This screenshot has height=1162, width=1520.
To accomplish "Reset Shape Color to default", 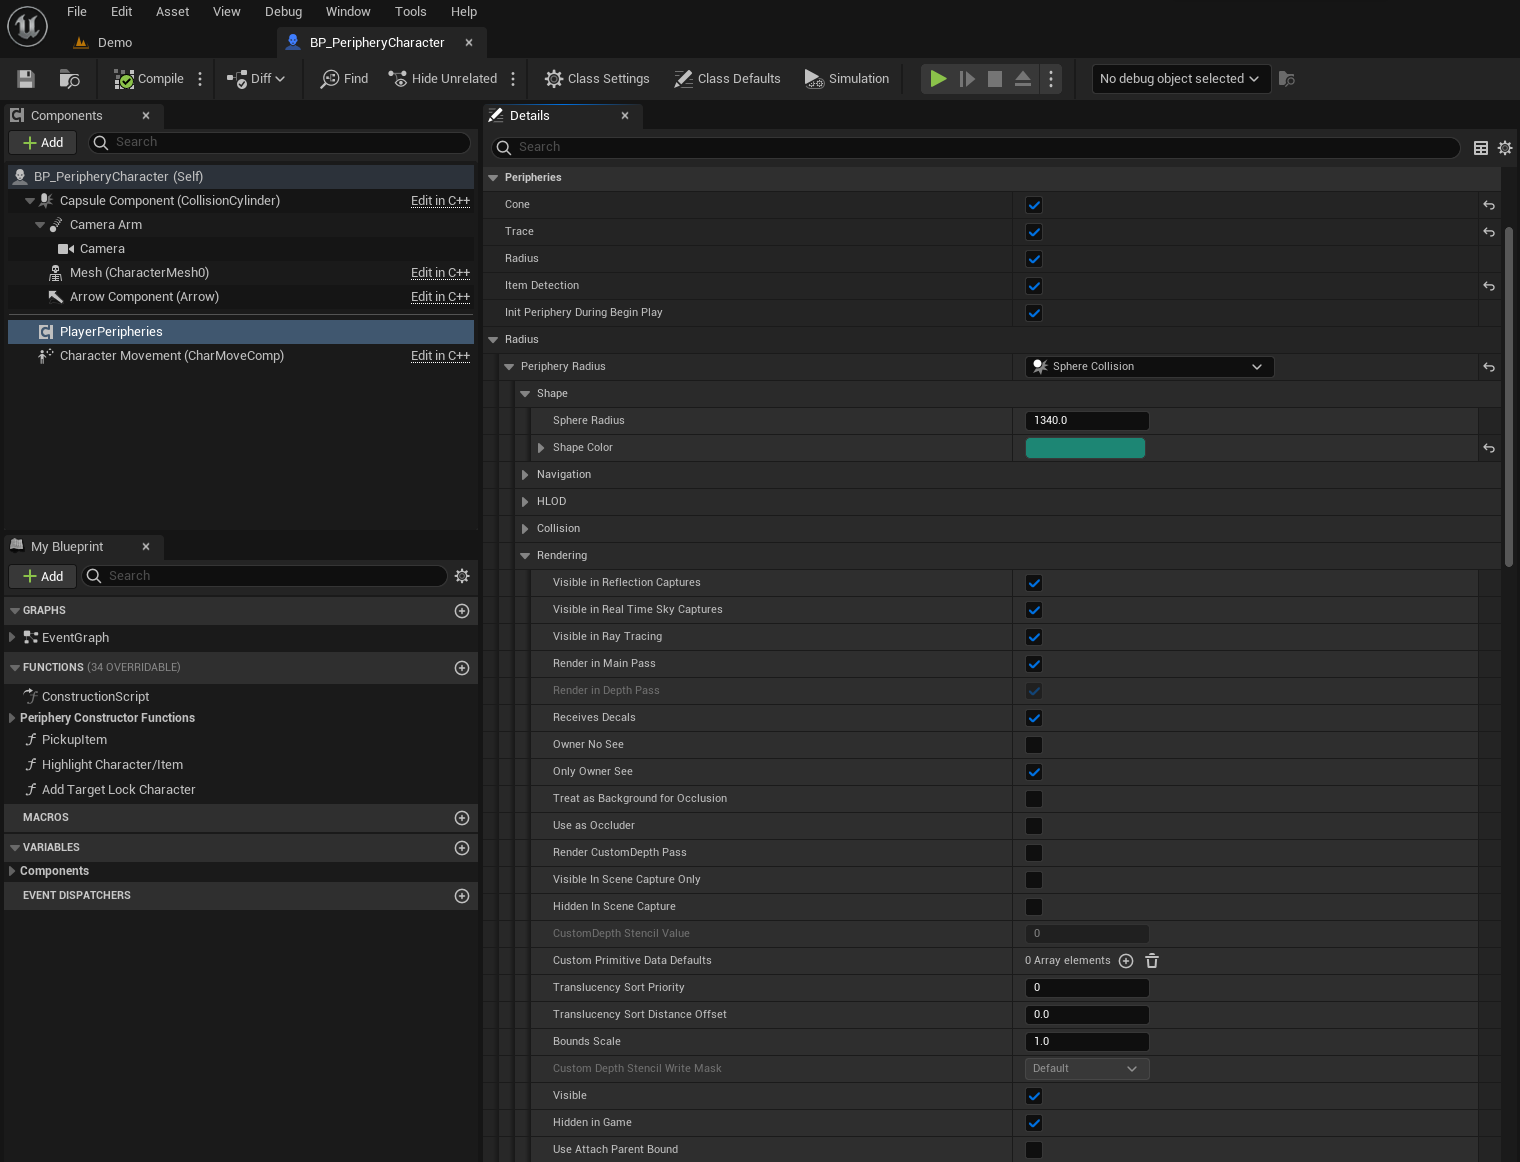I will (x=1489, y=448).
